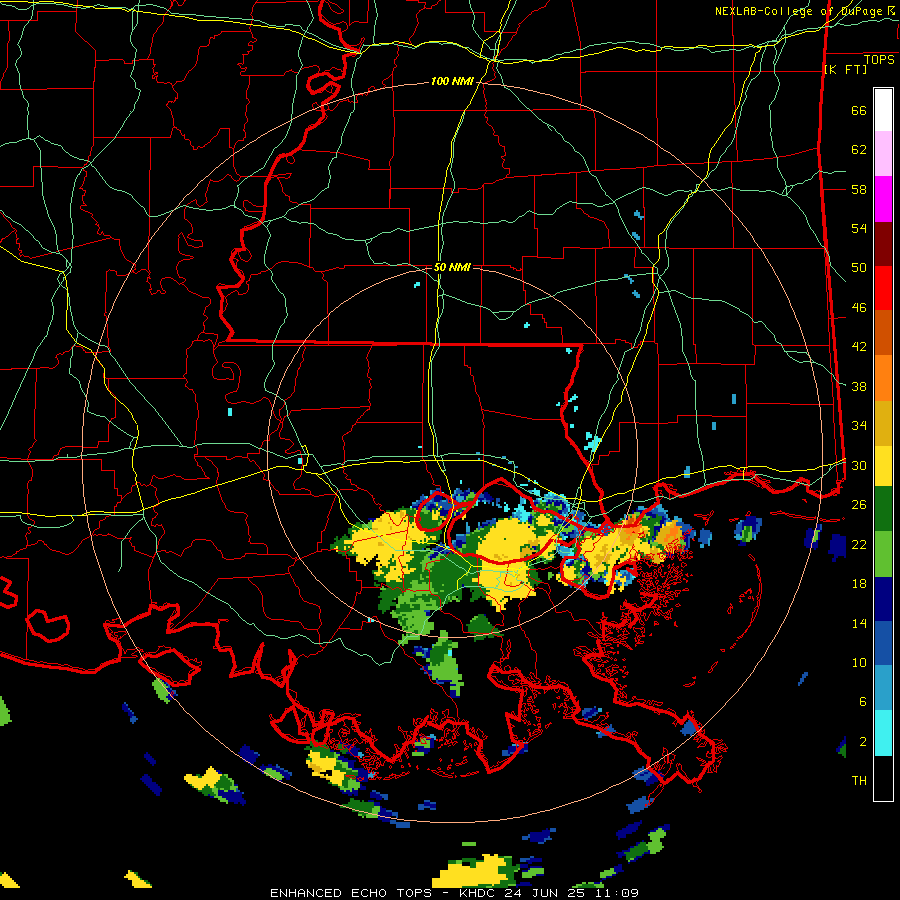Click the '6' scale value
Screen dimensions: 900x900
863,702
